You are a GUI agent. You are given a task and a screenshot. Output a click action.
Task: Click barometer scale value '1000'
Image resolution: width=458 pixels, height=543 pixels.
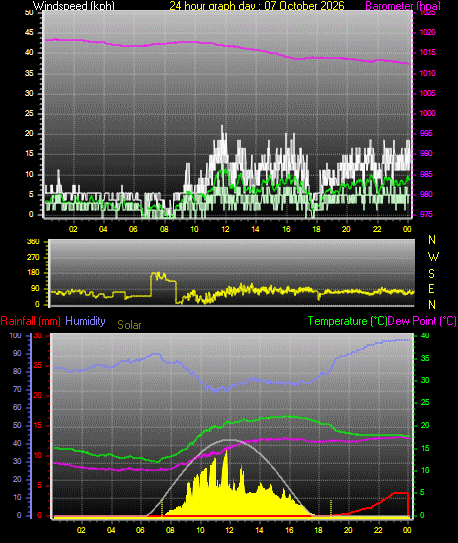coord(427,113)
